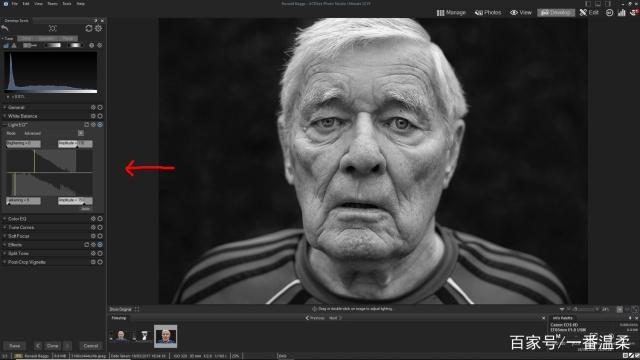This screenshot has width=640, height=360.
Task: Click the Save button
Action: tap(15, 346)
